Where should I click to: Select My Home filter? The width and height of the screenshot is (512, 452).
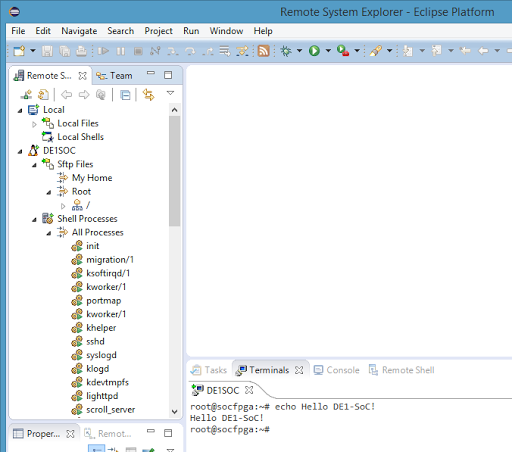(x=92, y=178)
